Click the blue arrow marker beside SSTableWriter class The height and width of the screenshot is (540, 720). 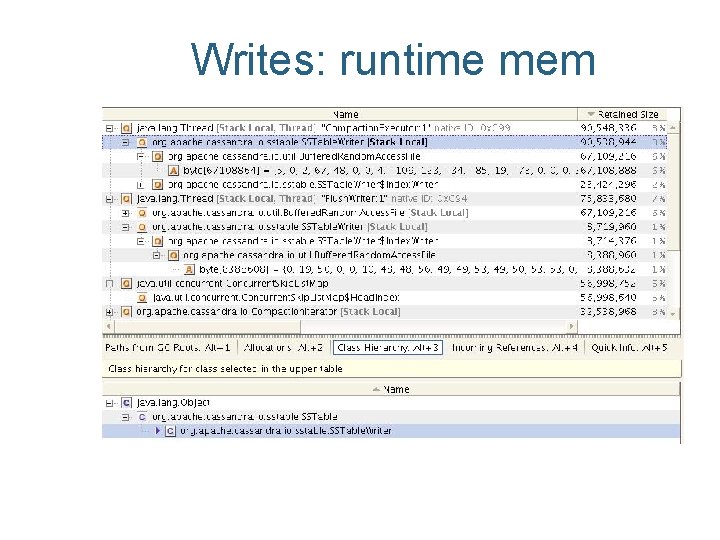158,431
